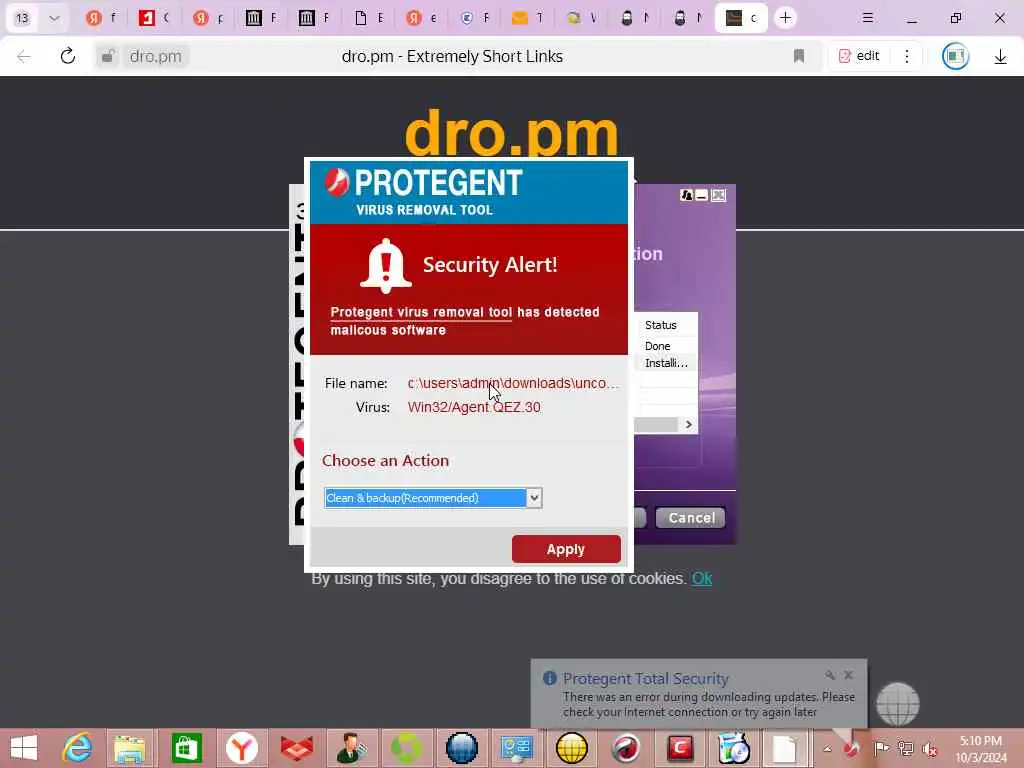Bookmark this page with the bookmark icon
This screenshot has height=768, width=1024.
pyautogui.click(x=799, y=56)
